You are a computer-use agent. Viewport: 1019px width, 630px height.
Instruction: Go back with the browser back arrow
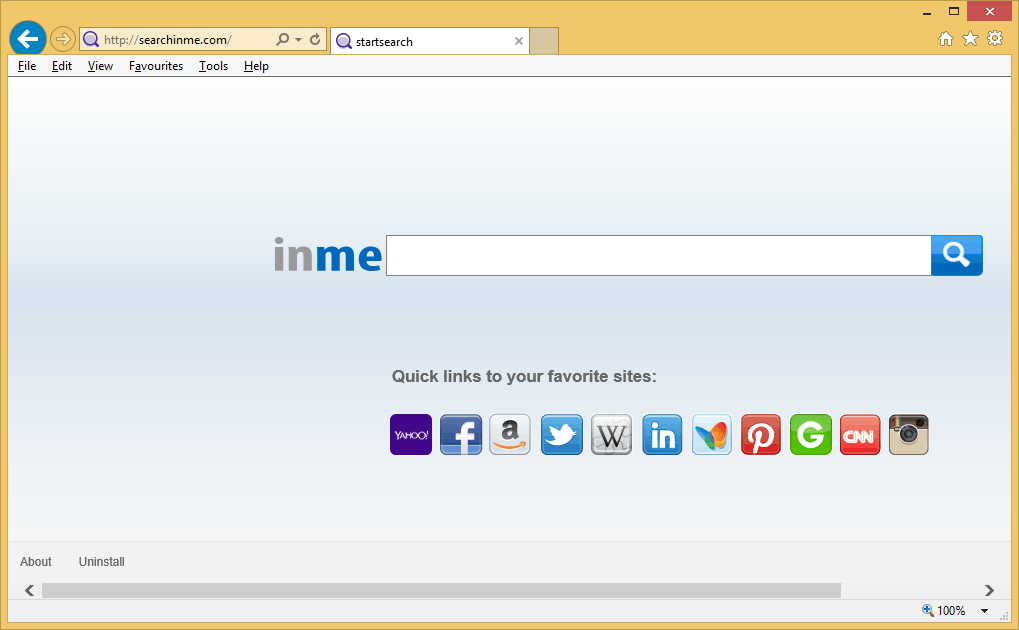pos(27,39)
